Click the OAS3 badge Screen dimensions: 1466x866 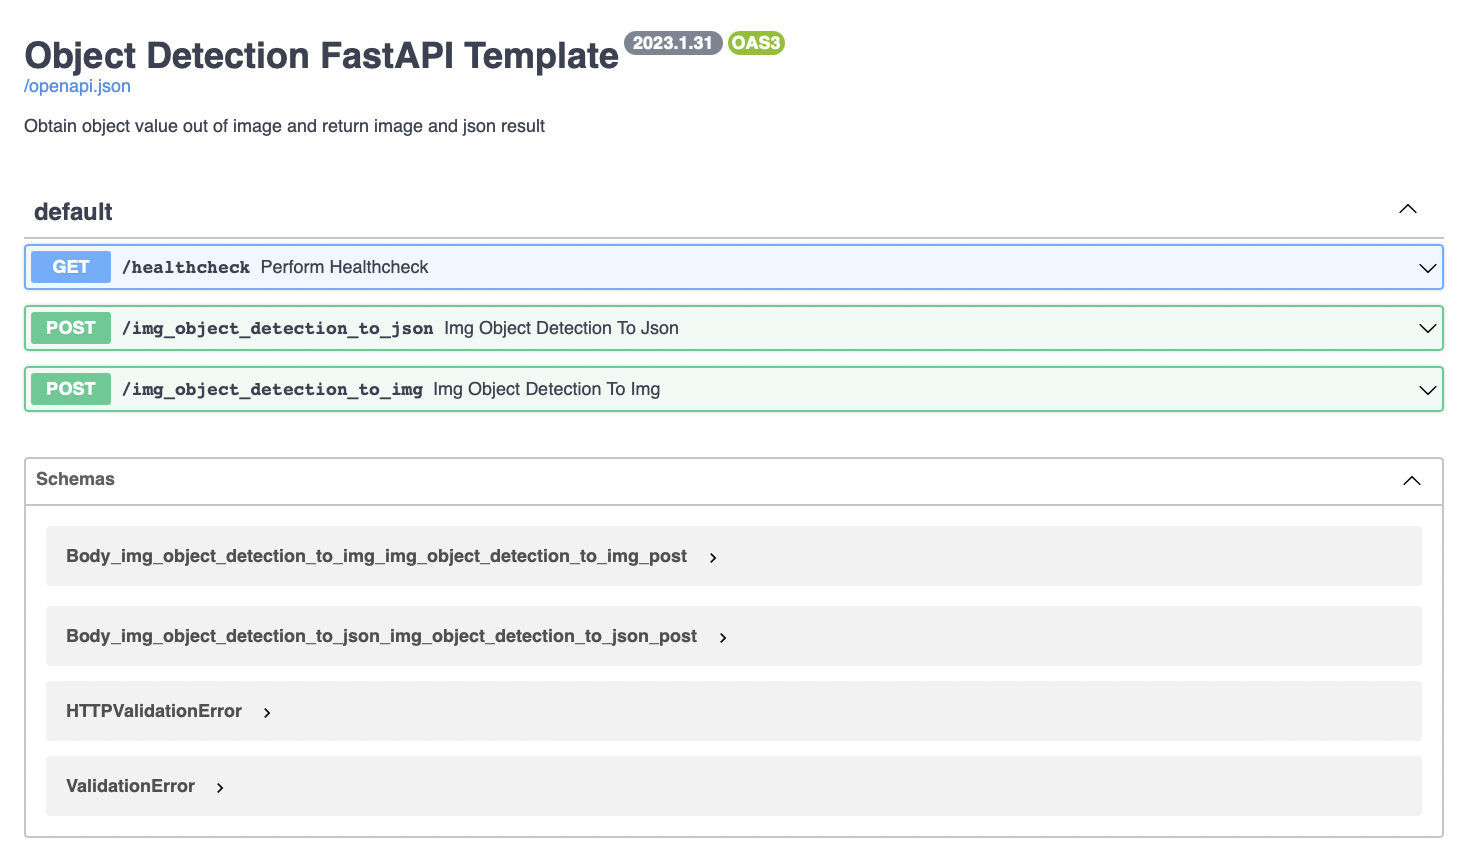[756, 43]
